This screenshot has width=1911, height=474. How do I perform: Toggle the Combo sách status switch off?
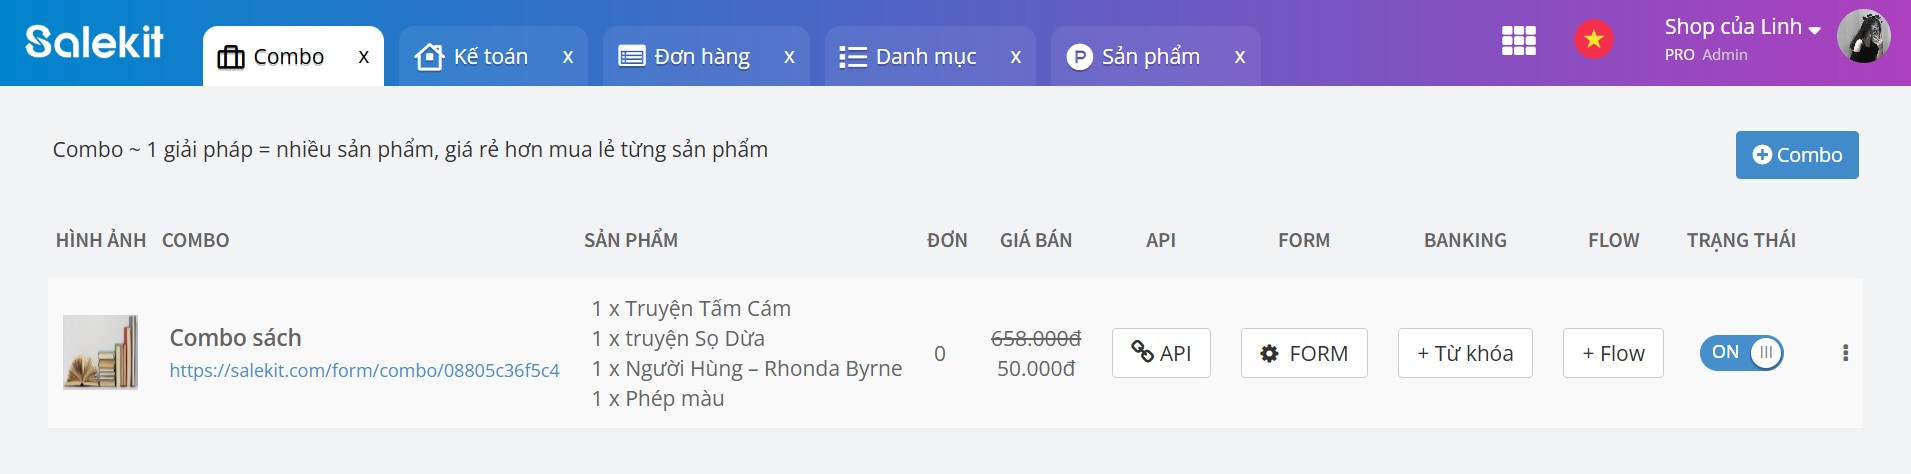[1741, 353]
